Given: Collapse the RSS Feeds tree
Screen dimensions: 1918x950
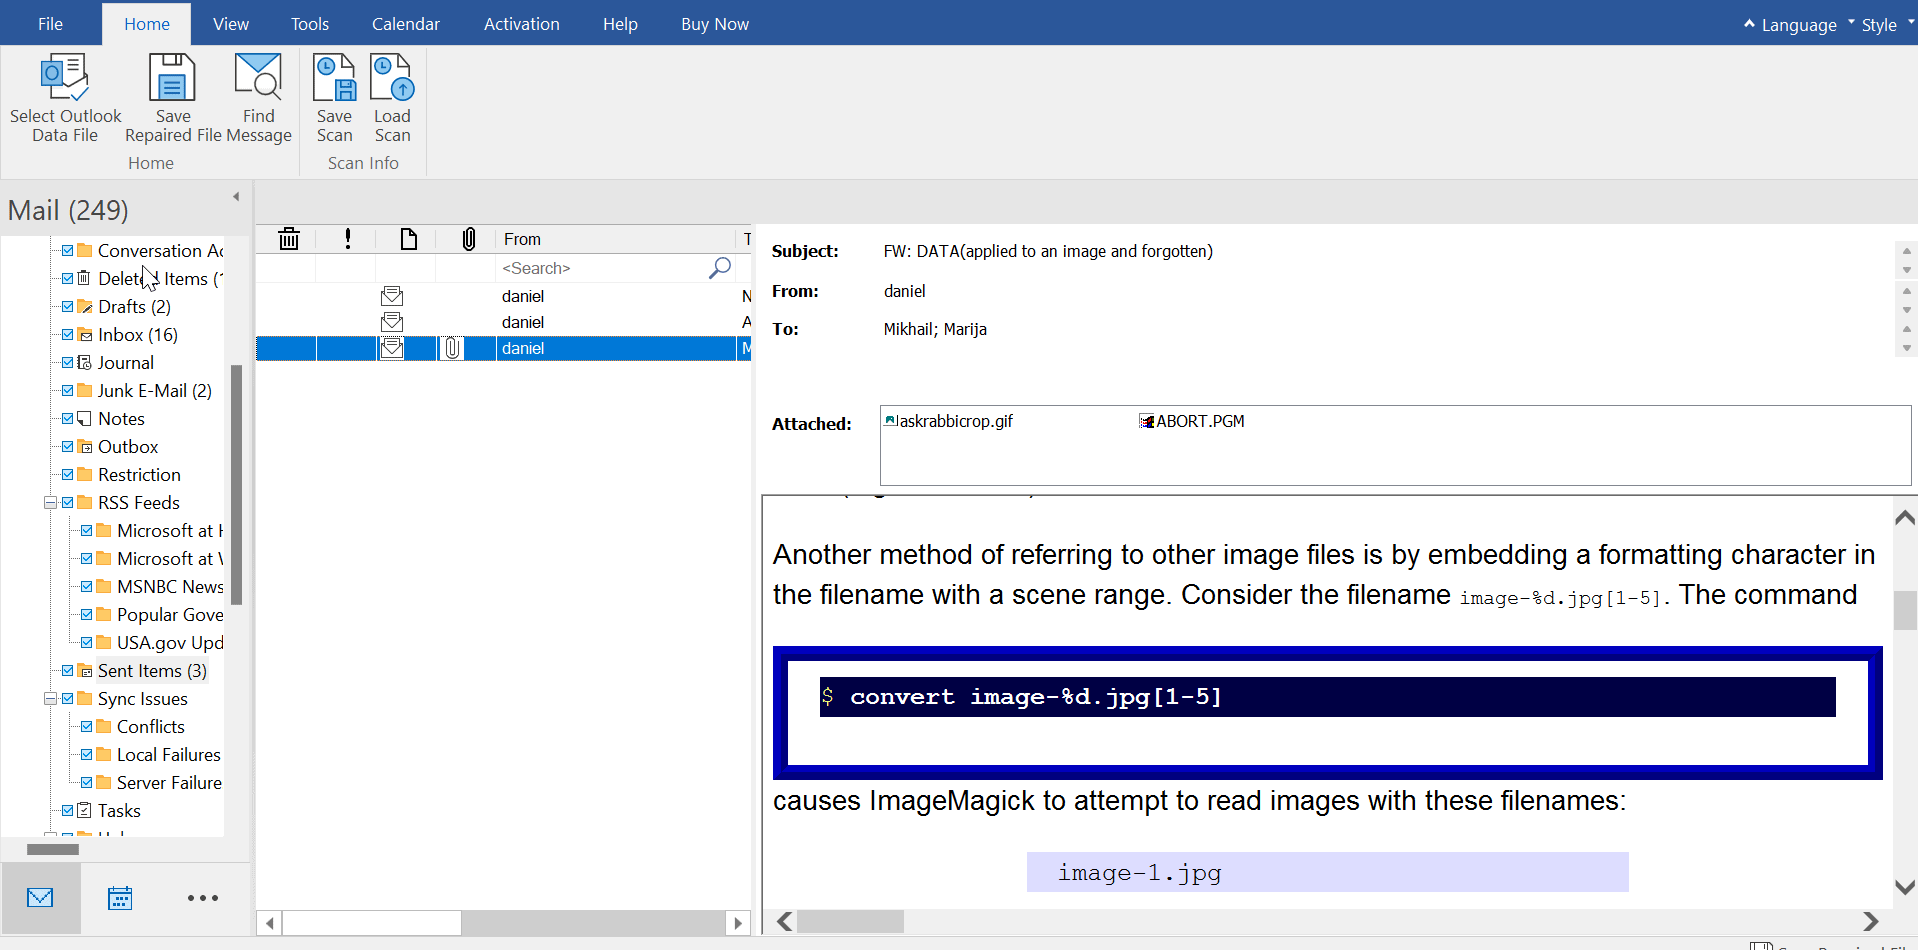Looking at the screenshot, I should click(50, 502).
